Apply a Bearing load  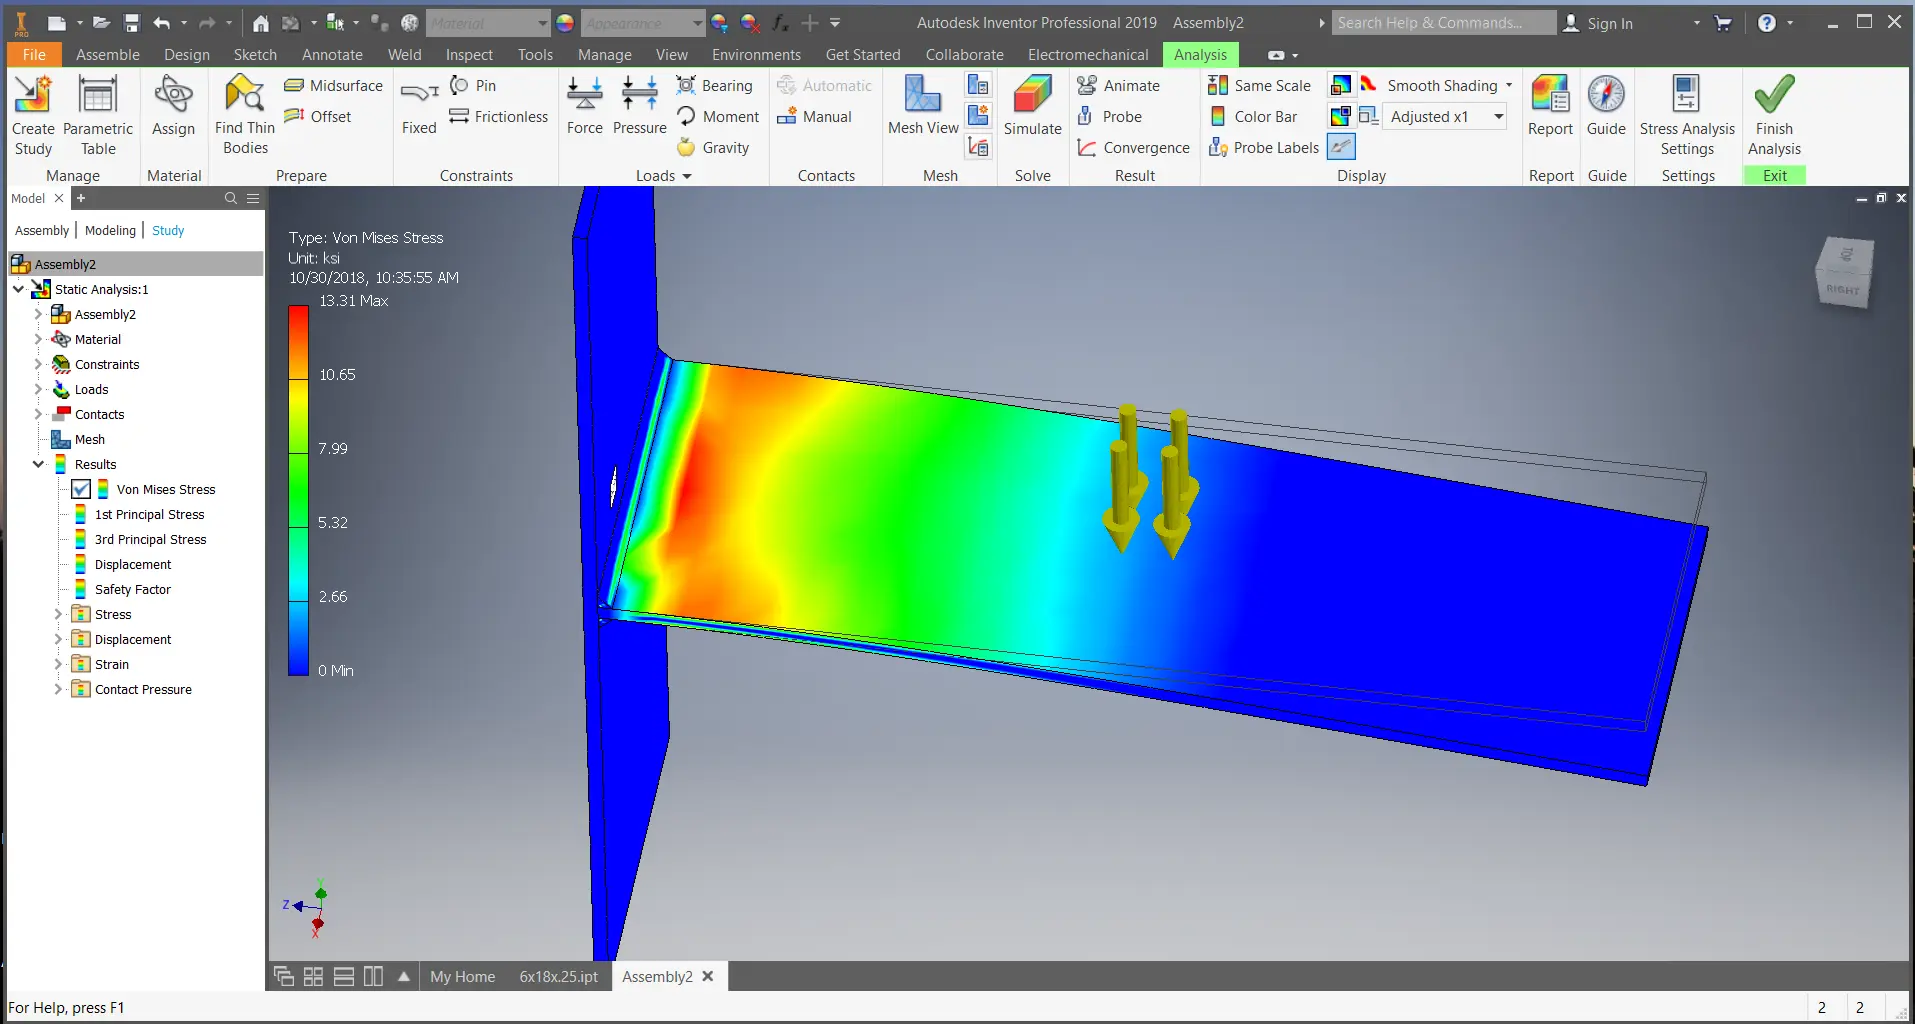[x=714, y=86]
